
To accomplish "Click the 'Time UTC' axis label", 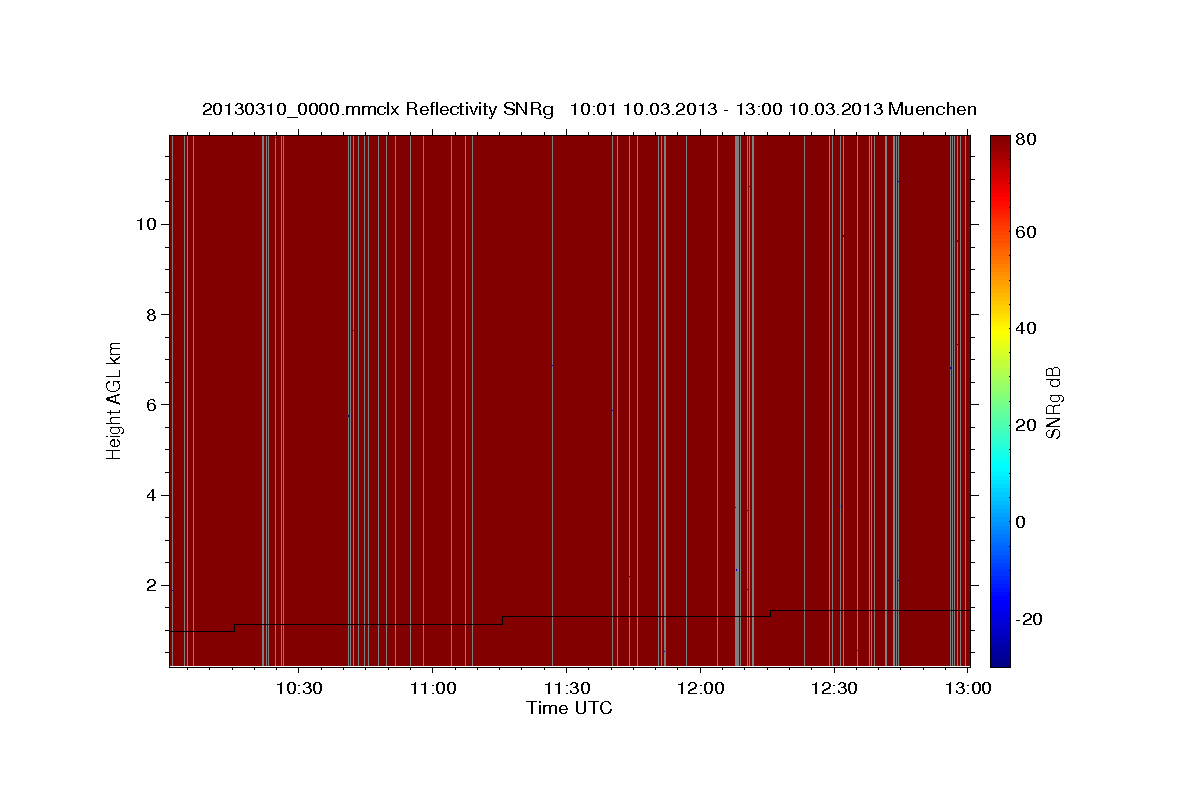I will click(569, 708).
